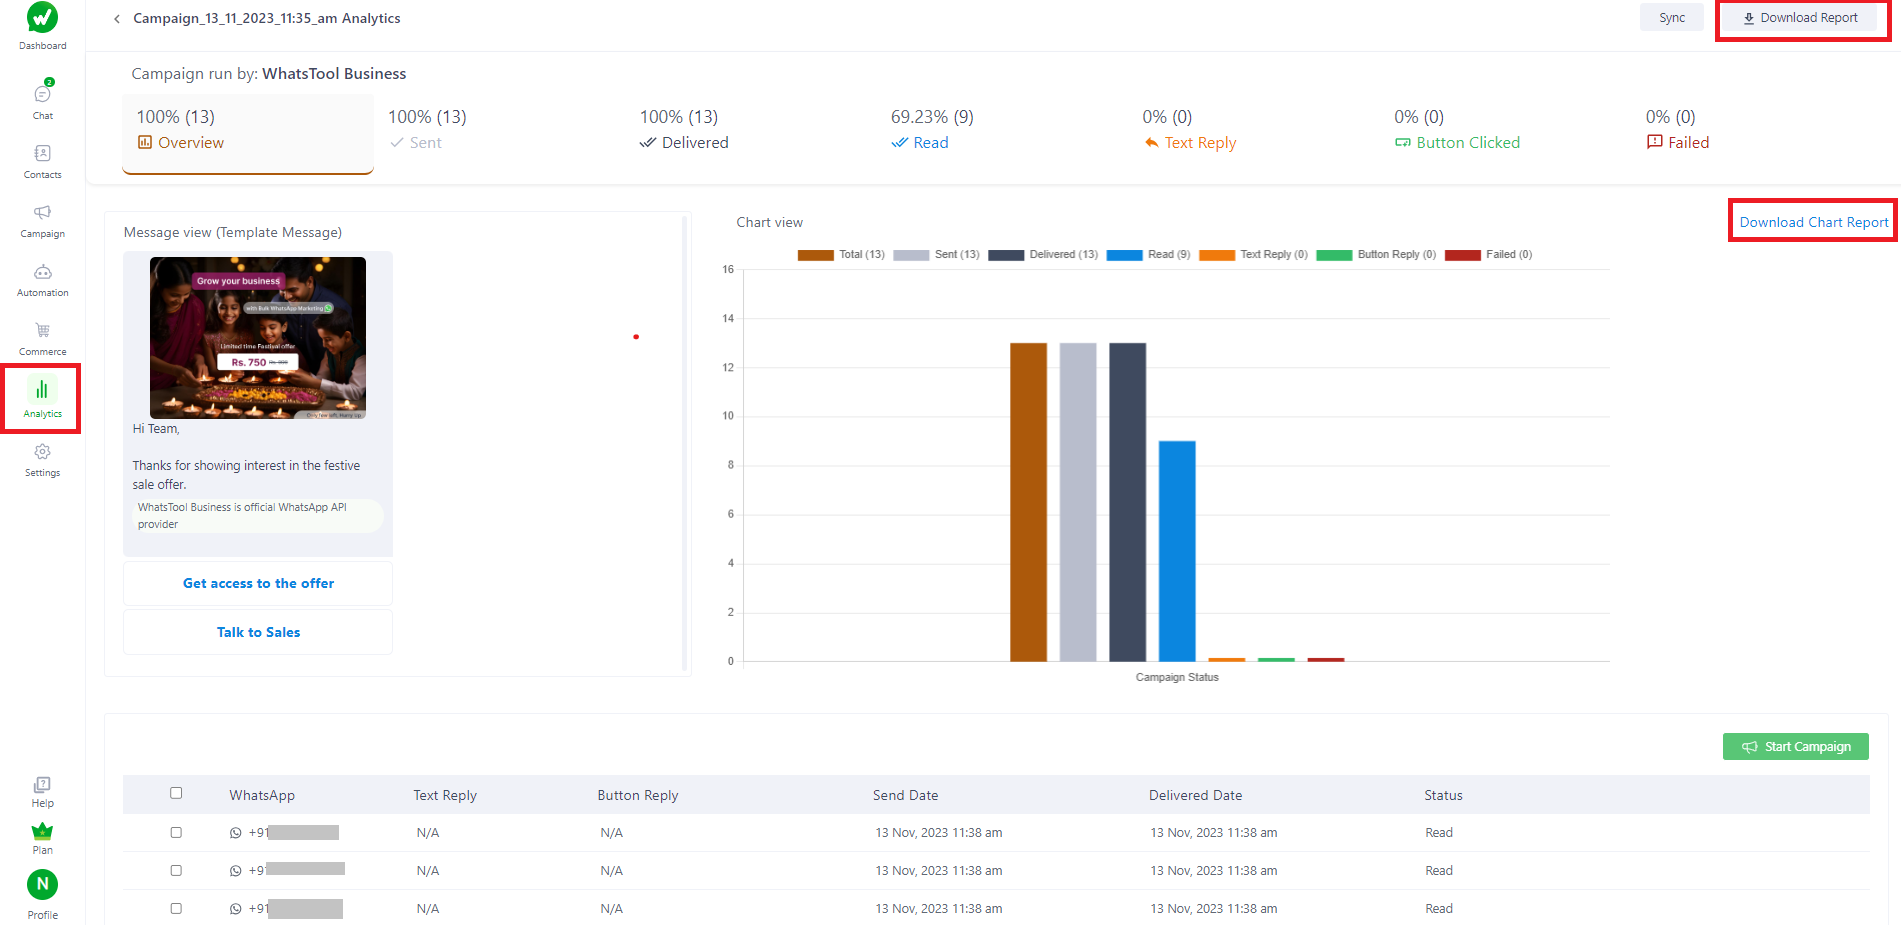This screenshot has height=925, width=1901.
Task: Click the Get access to the offer button
Action: point(258,583)
